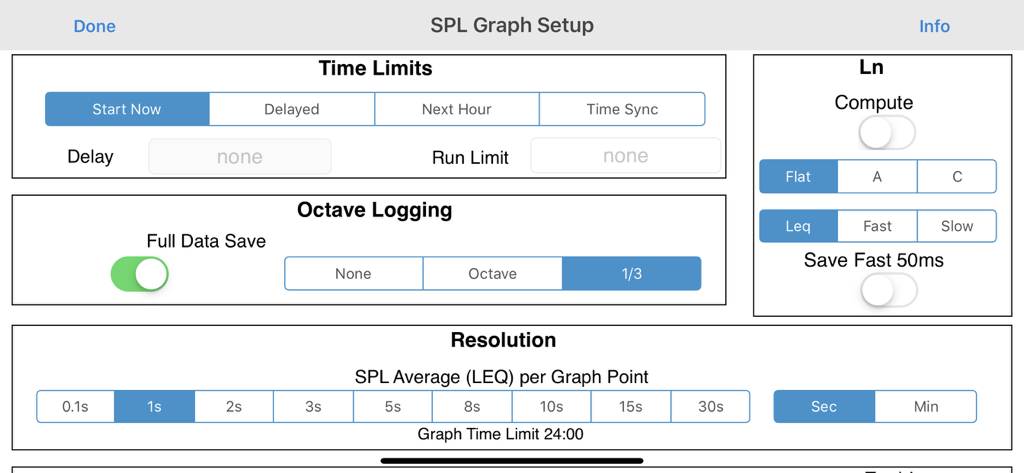Set resolution to 15s
The width and height of the screenshot is (1024, 473).
630,406
